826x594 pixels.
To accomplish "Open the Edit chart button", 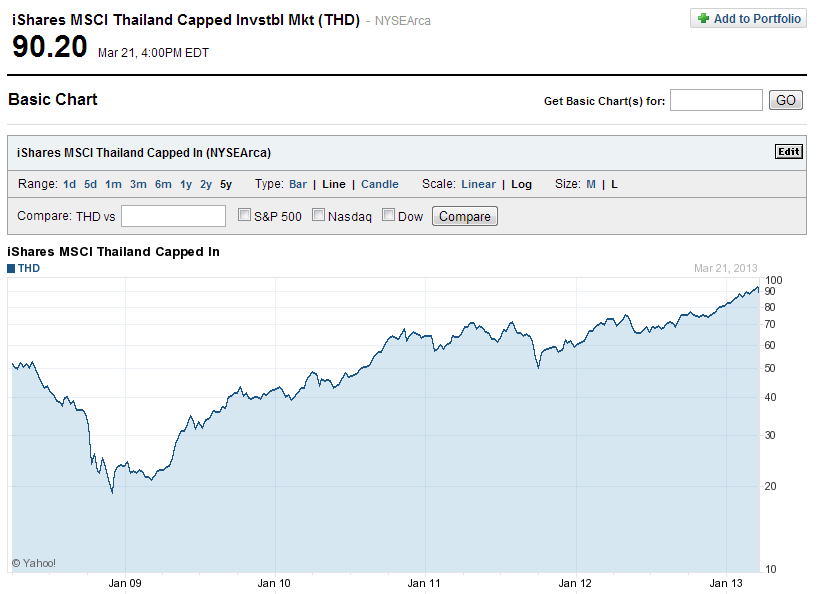I will point(789,152).
